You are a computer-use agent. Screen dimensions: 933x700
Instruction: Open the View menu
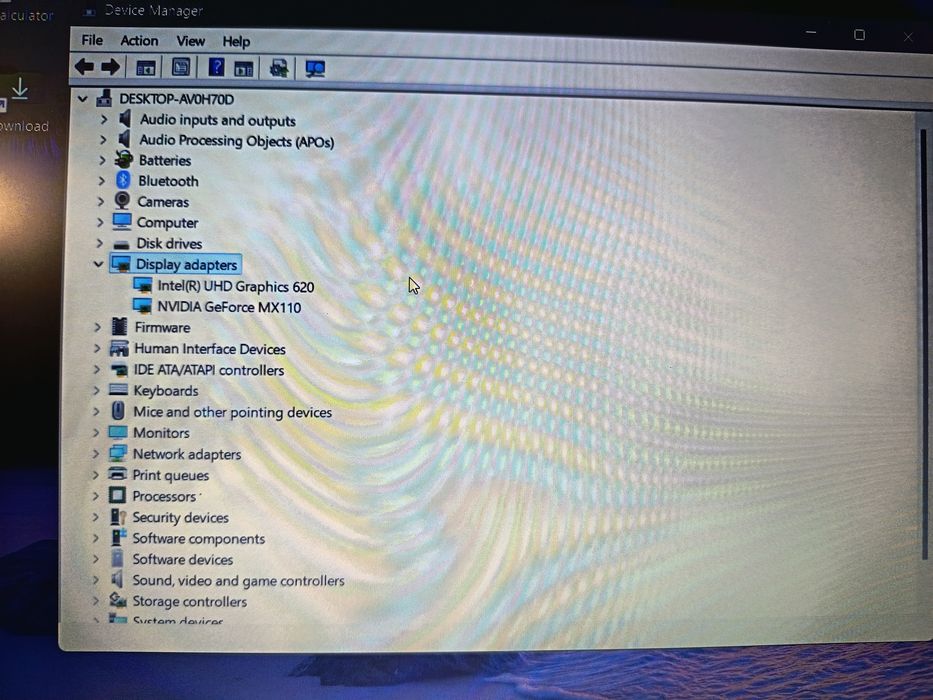coord(190,41)
